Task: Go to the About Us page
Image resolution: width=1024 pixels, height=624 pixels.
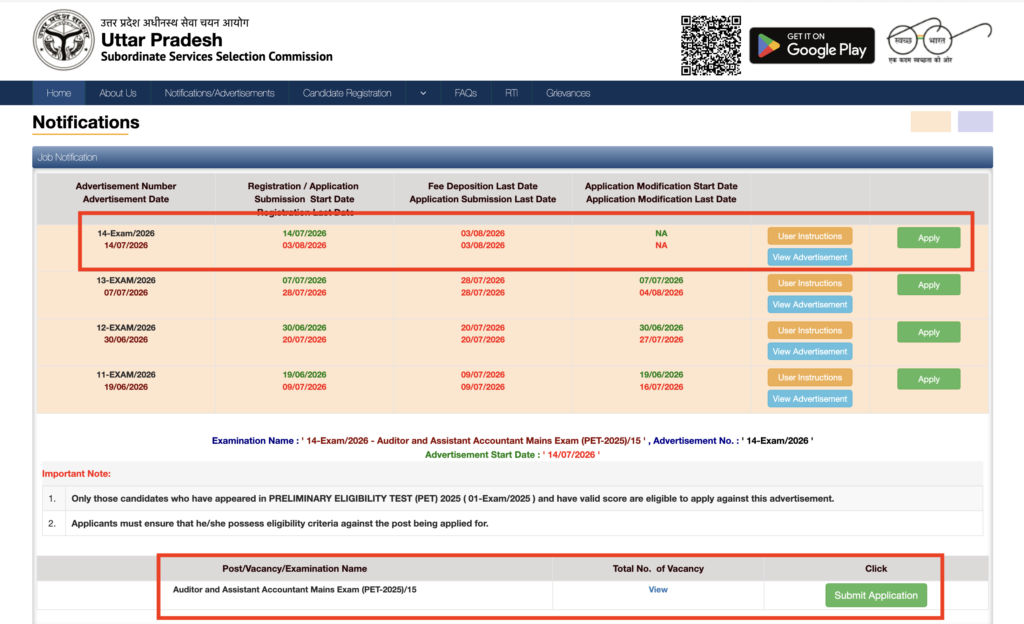Action: [118, 93]
